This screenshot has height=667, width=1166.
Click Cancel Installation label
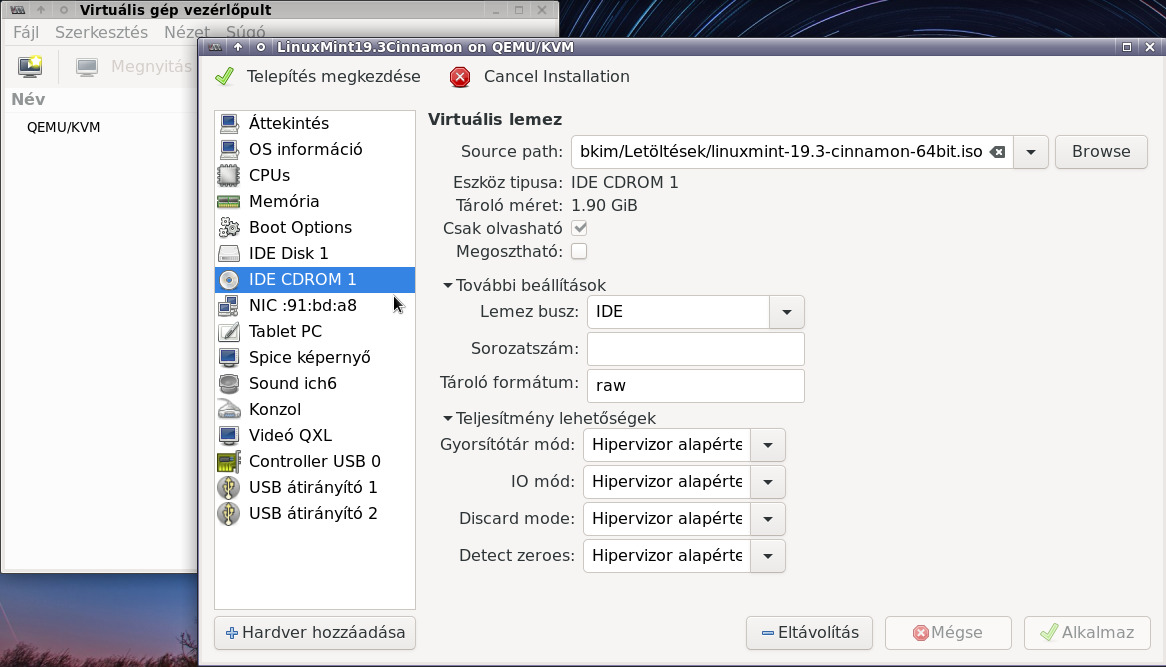click(x=557, y=77)
